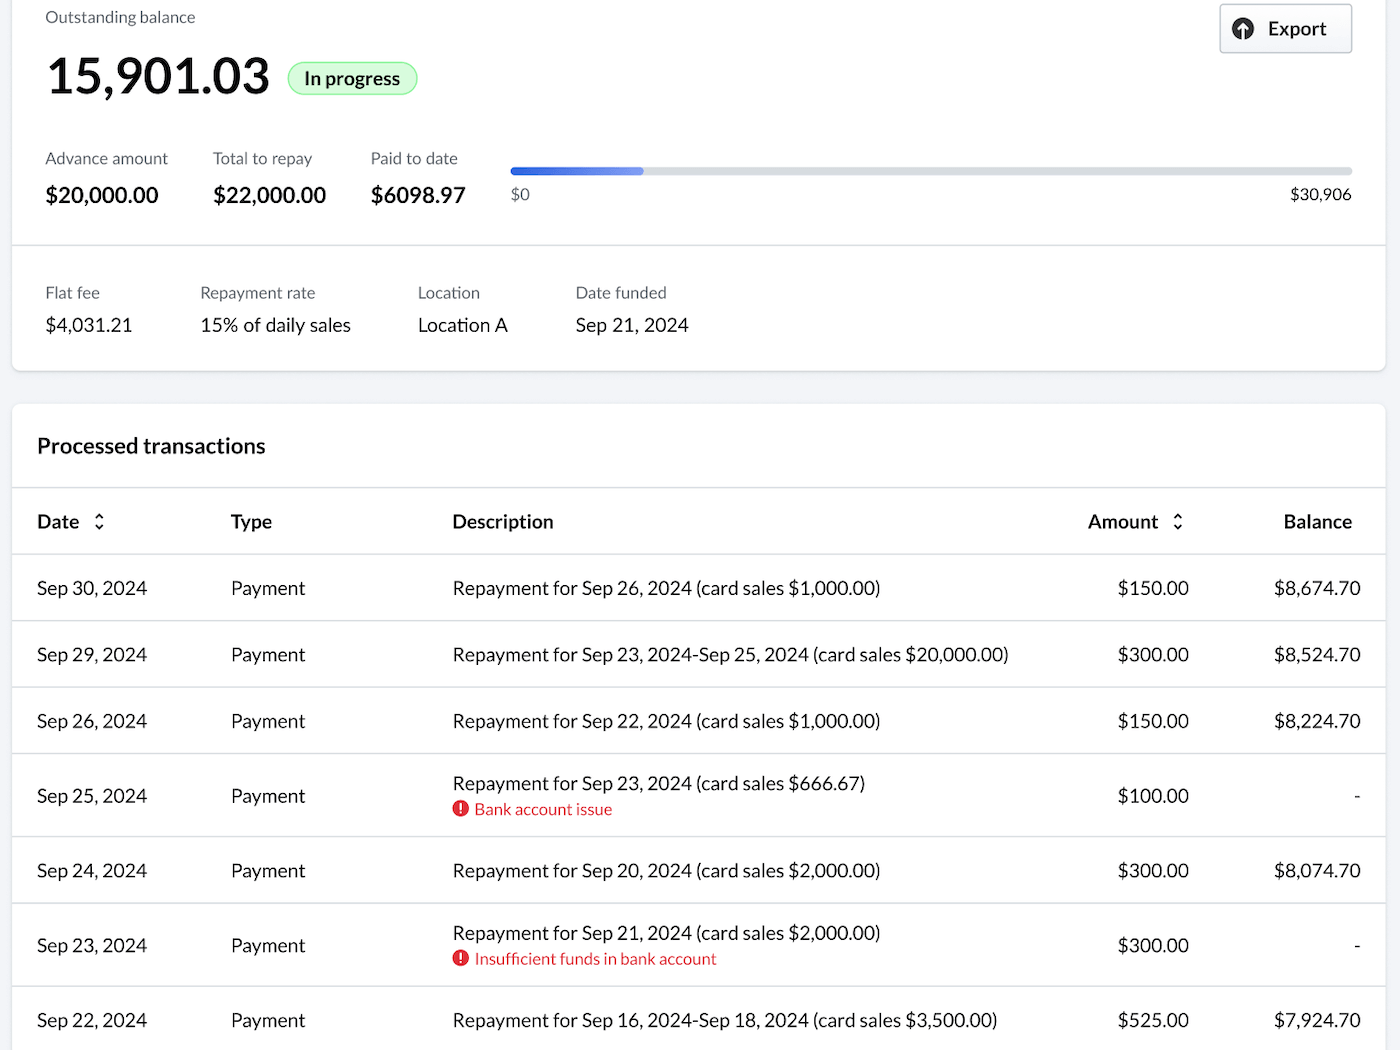Select the Sep 24, 2024 date cell
Viewport: 1400px width, 1050px height.
92,871
